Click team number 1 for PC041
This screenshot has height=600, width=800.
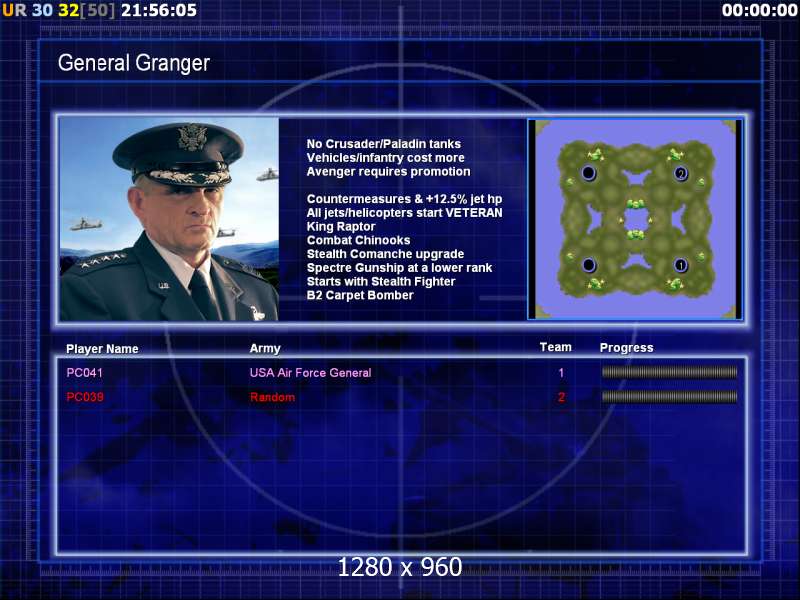tap(561, 373)
